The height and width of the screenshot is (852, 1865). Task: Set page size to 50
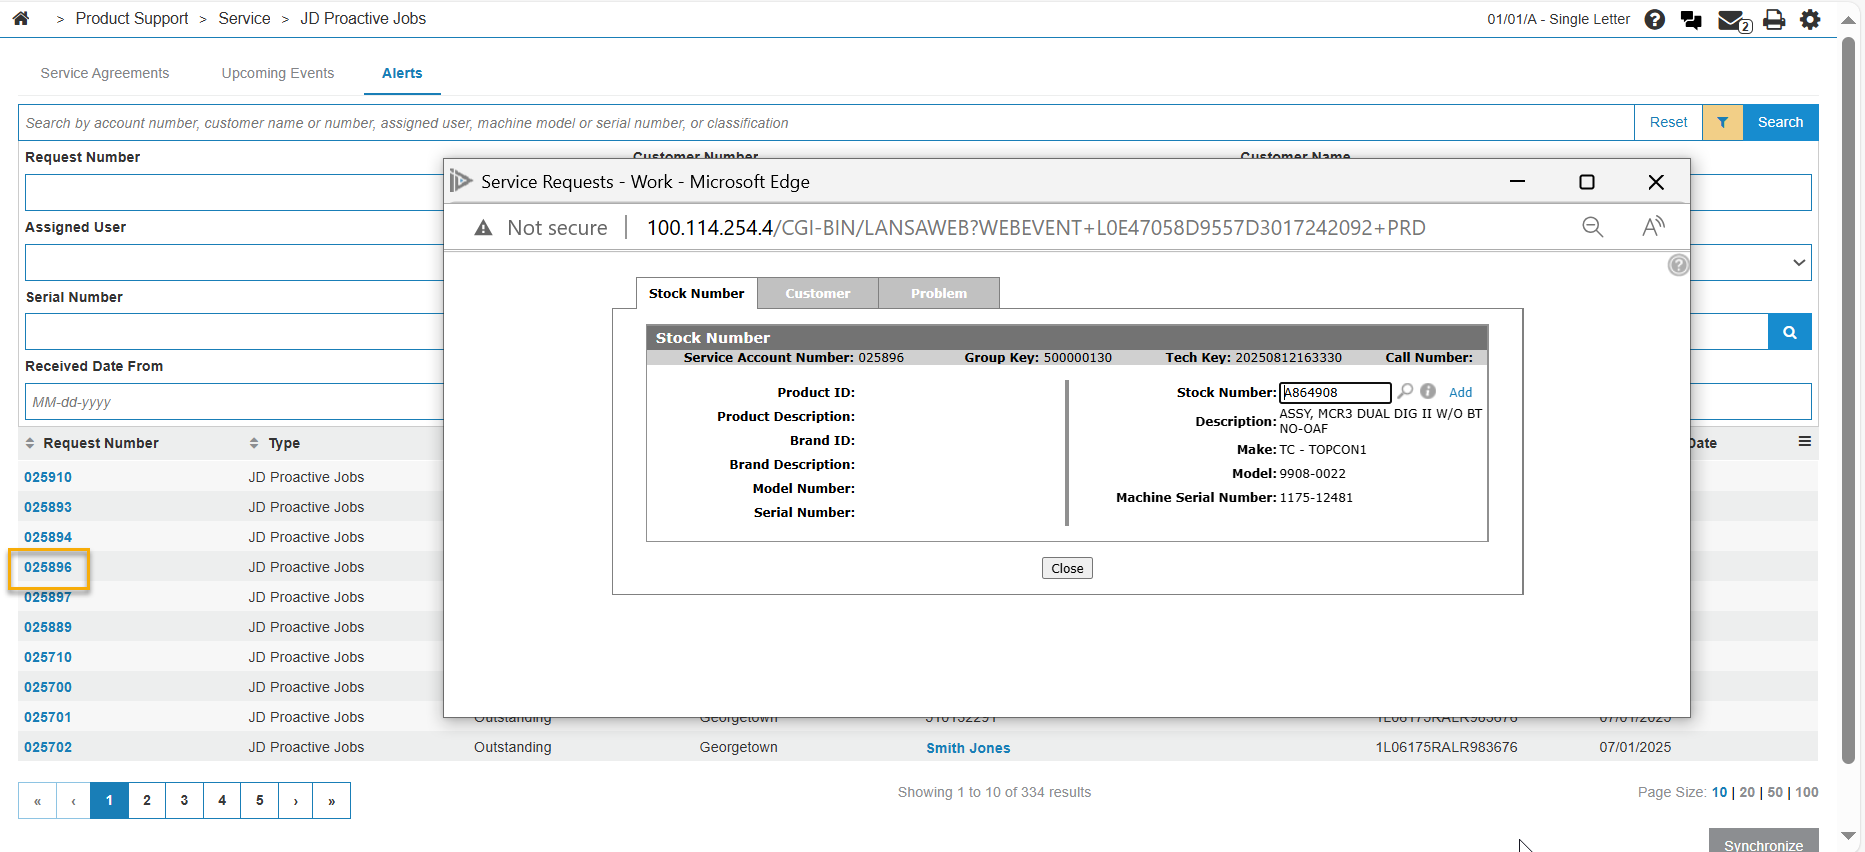1775,792
